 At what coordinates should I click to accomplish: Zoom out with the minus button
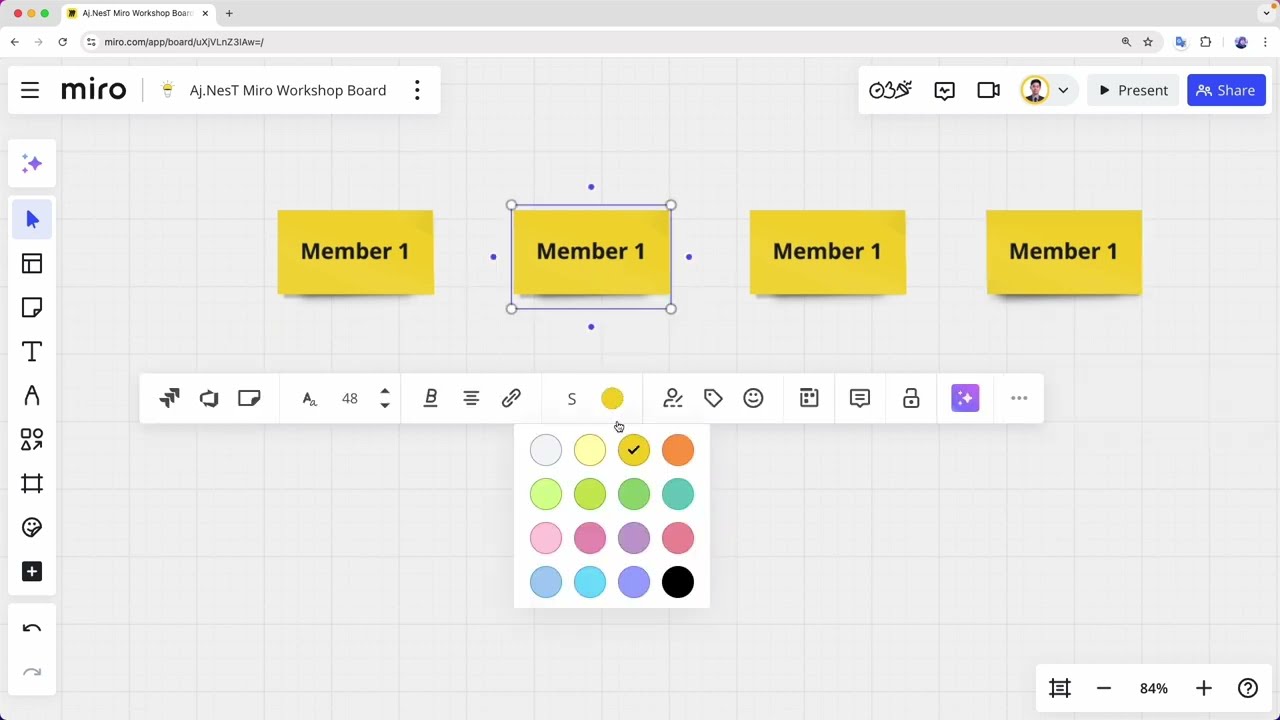1104,688
